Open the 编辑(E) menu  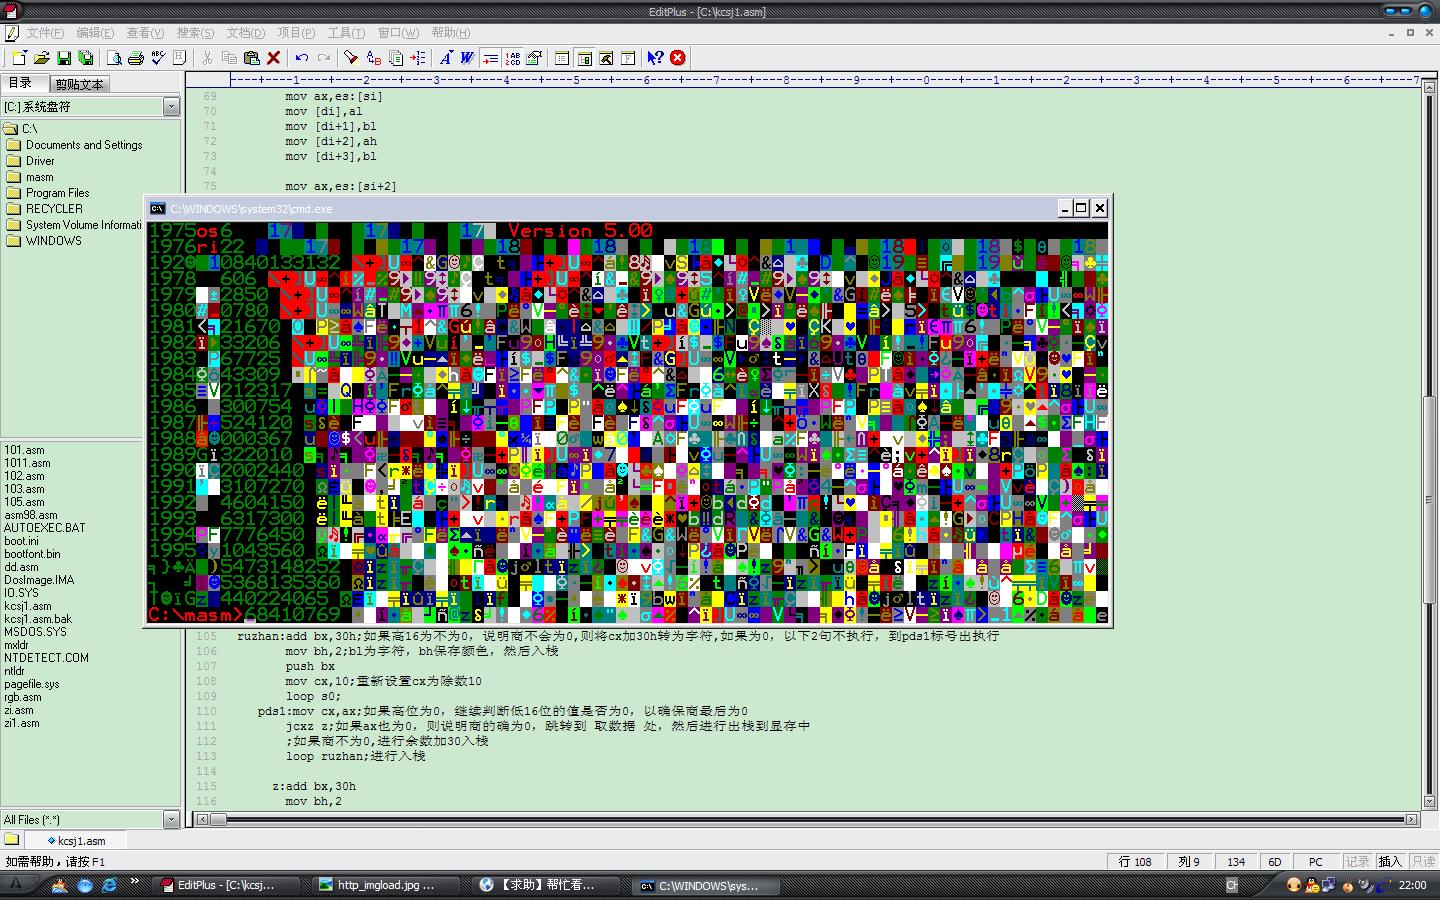click(95, 33)
